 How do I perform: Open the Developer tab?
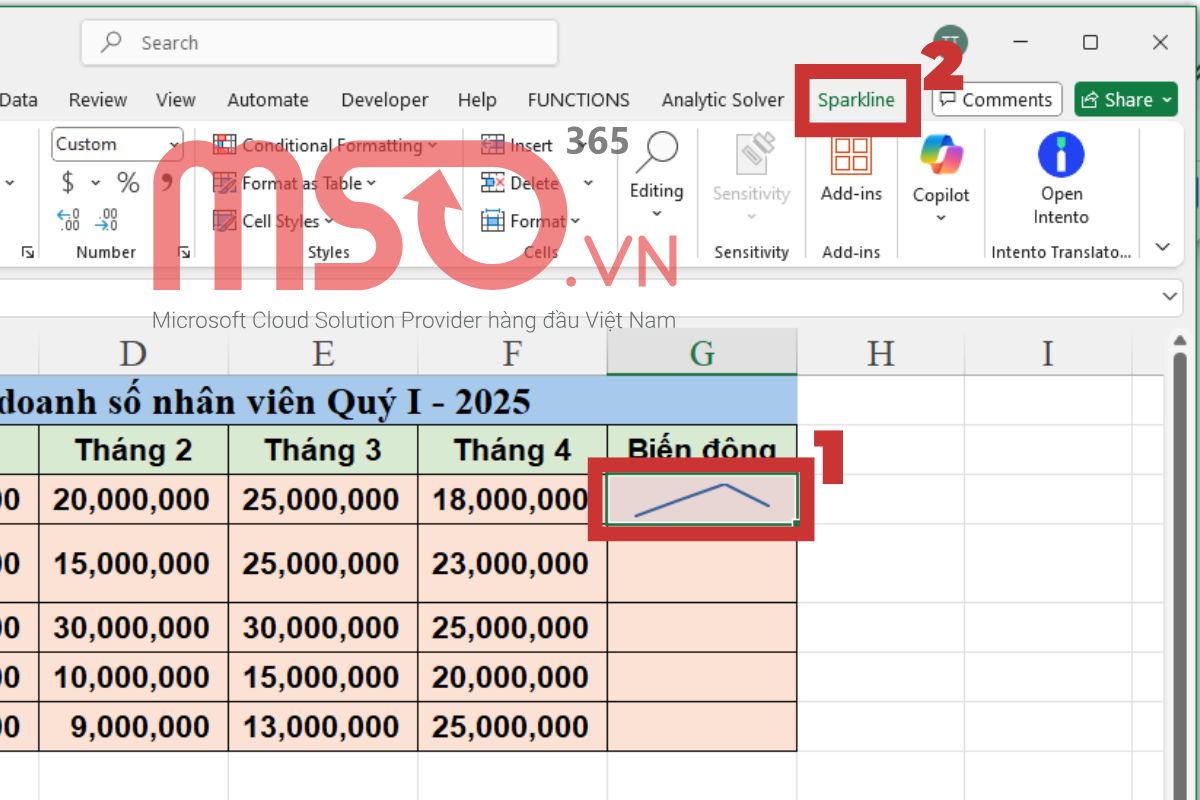(x=384, y=100)
